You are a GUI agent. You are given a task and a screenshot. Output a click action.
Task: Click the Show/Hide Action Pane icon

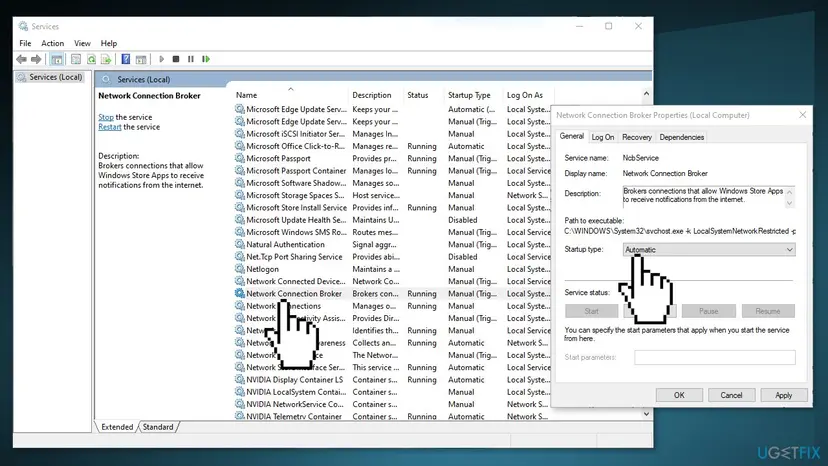point(141,59)
